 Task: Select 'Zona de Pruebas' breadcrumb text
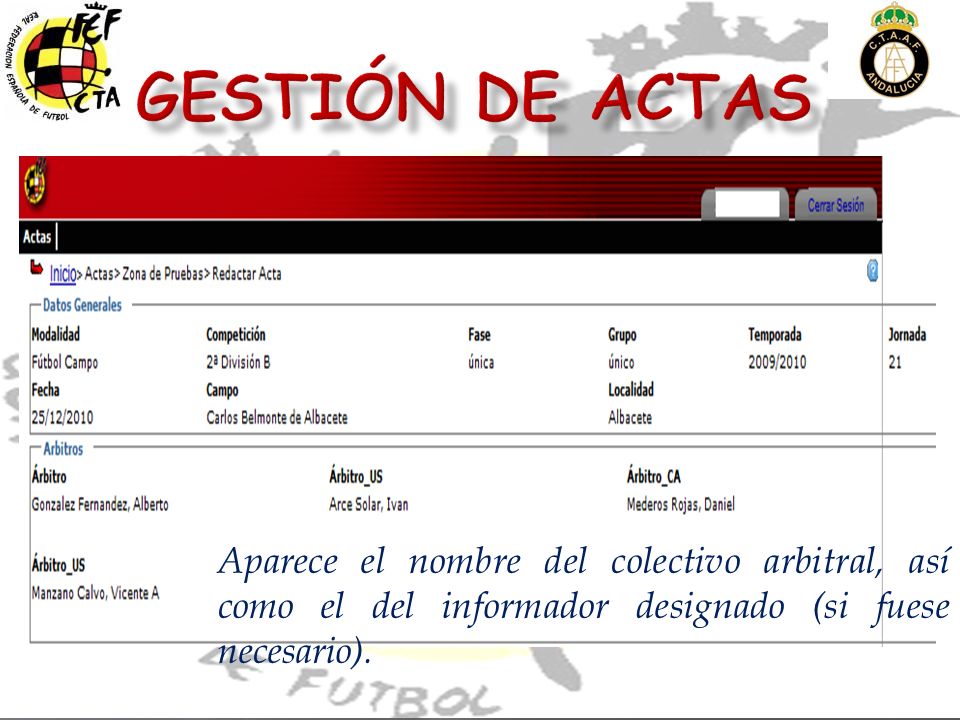(162, 274)
